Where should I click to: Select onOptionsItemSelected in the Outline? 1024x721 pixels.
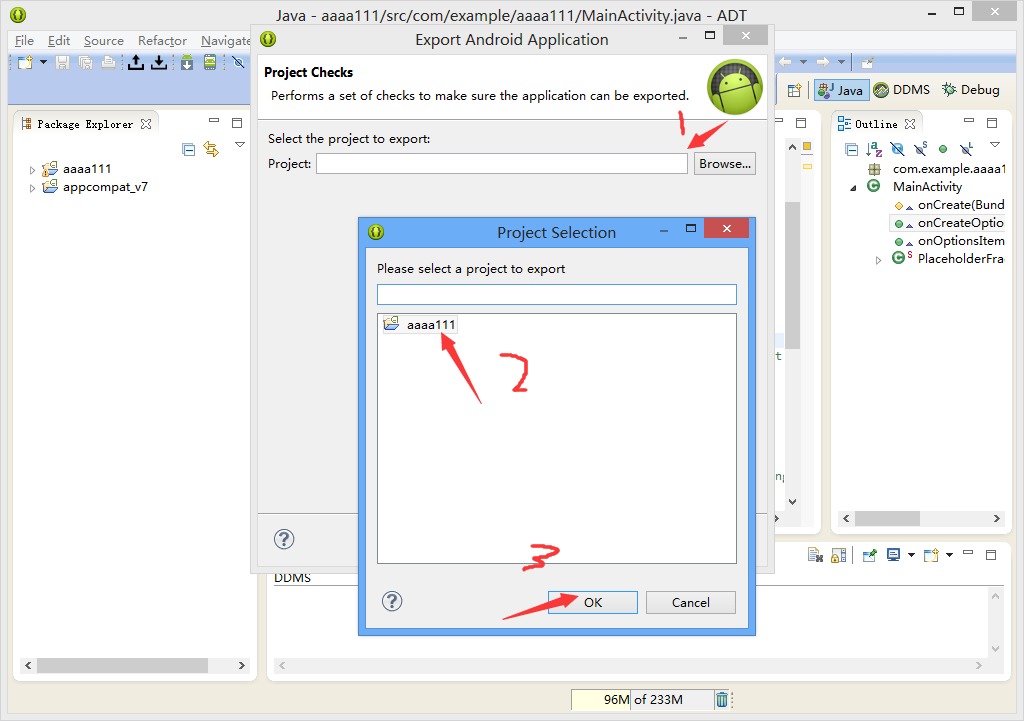click(961, 241)
